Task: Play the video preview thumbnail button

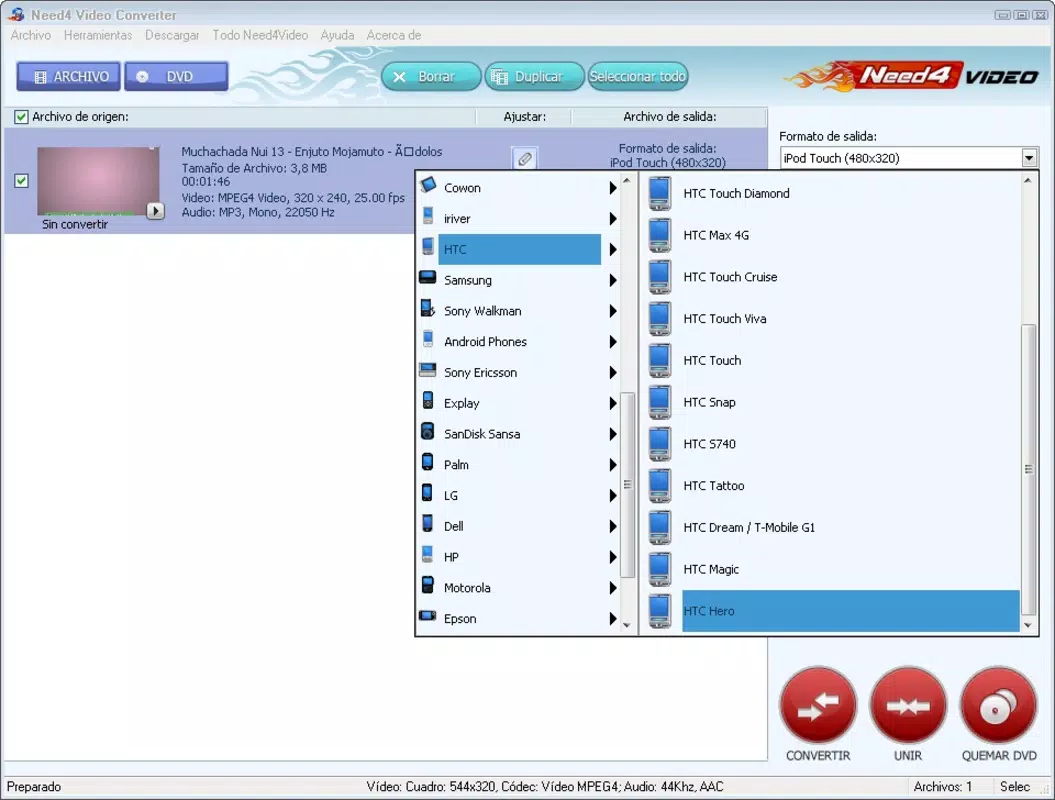Action: pyautogui.click(x=155, y=211)
